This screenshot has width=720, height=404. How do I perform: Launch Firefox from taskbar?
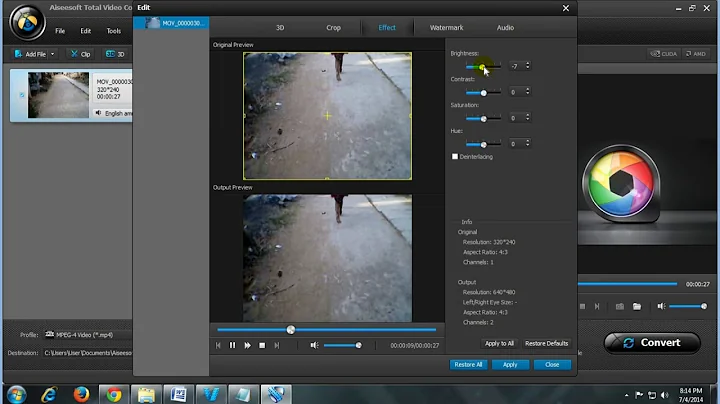[x=82, y=394]
